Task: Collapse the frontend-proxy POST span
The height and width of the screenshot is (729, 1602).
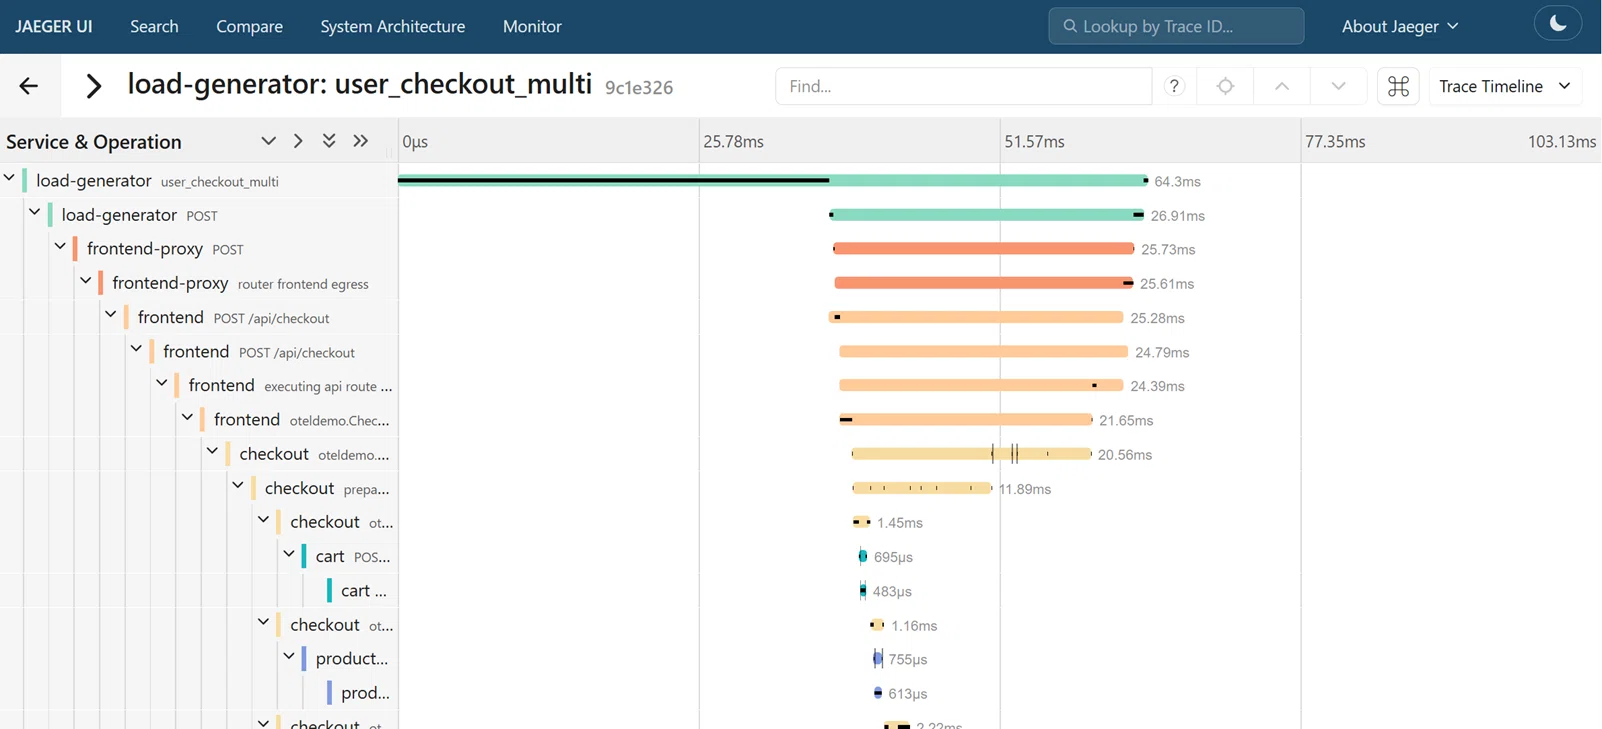Action: pos(60,247)
